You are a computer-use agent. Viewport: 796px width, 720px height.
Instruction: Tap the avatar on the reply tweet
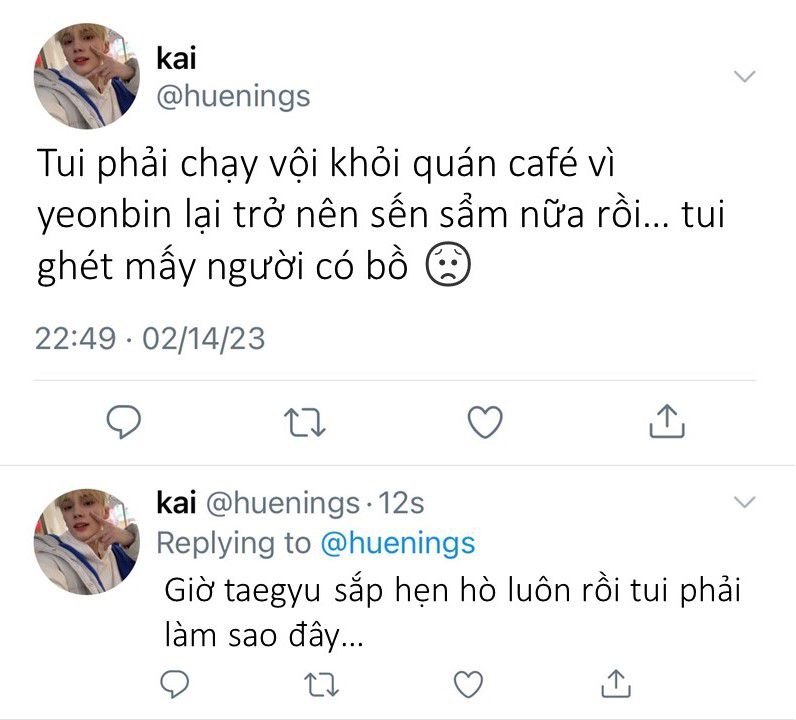coord(87,541)
